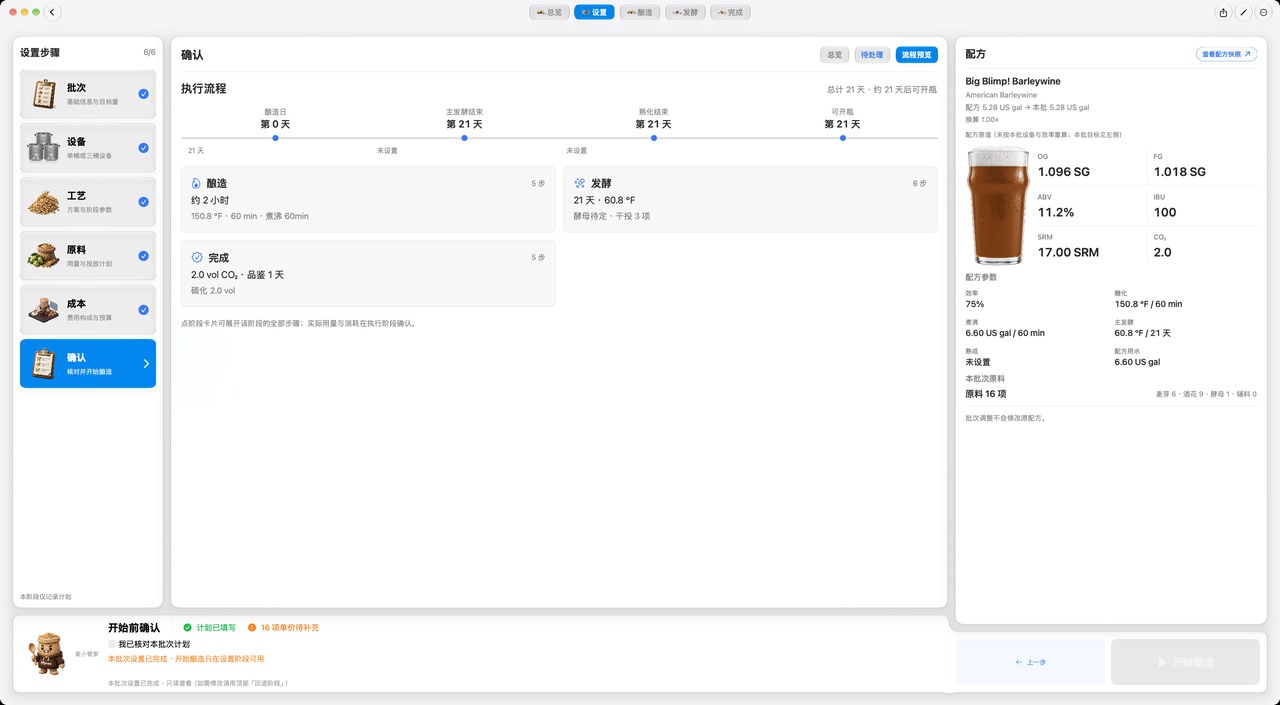
Task: Click the 可开瓶 timeline marker
Action: pyautogui.click(x=843, y=138)
